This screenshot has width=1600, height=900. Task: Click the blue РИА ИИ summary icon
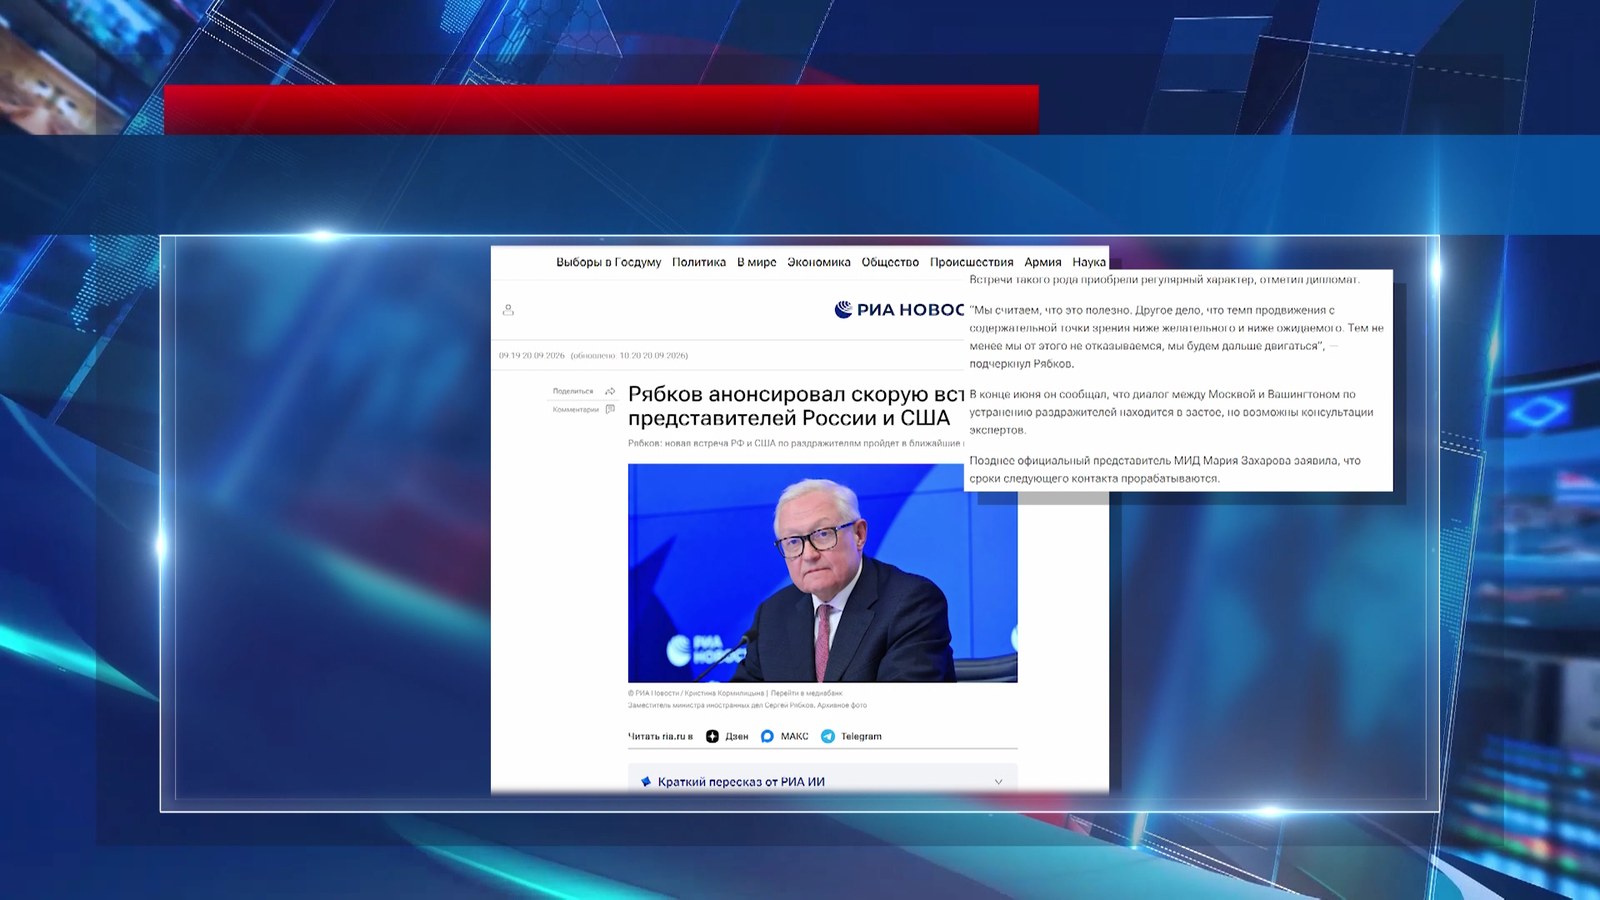646,782
